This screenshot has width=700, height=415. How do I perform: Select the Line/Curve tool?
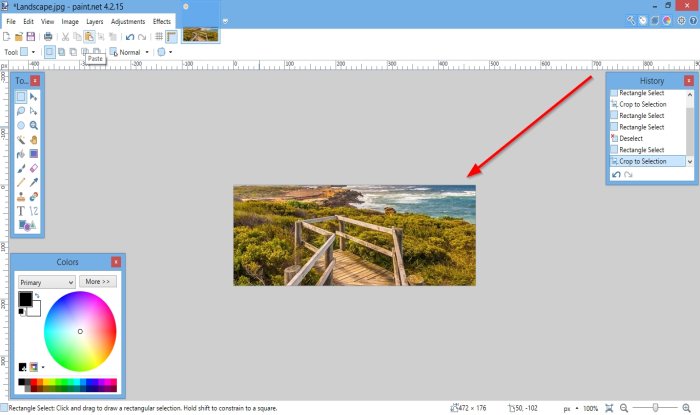(x=33, y=211)
